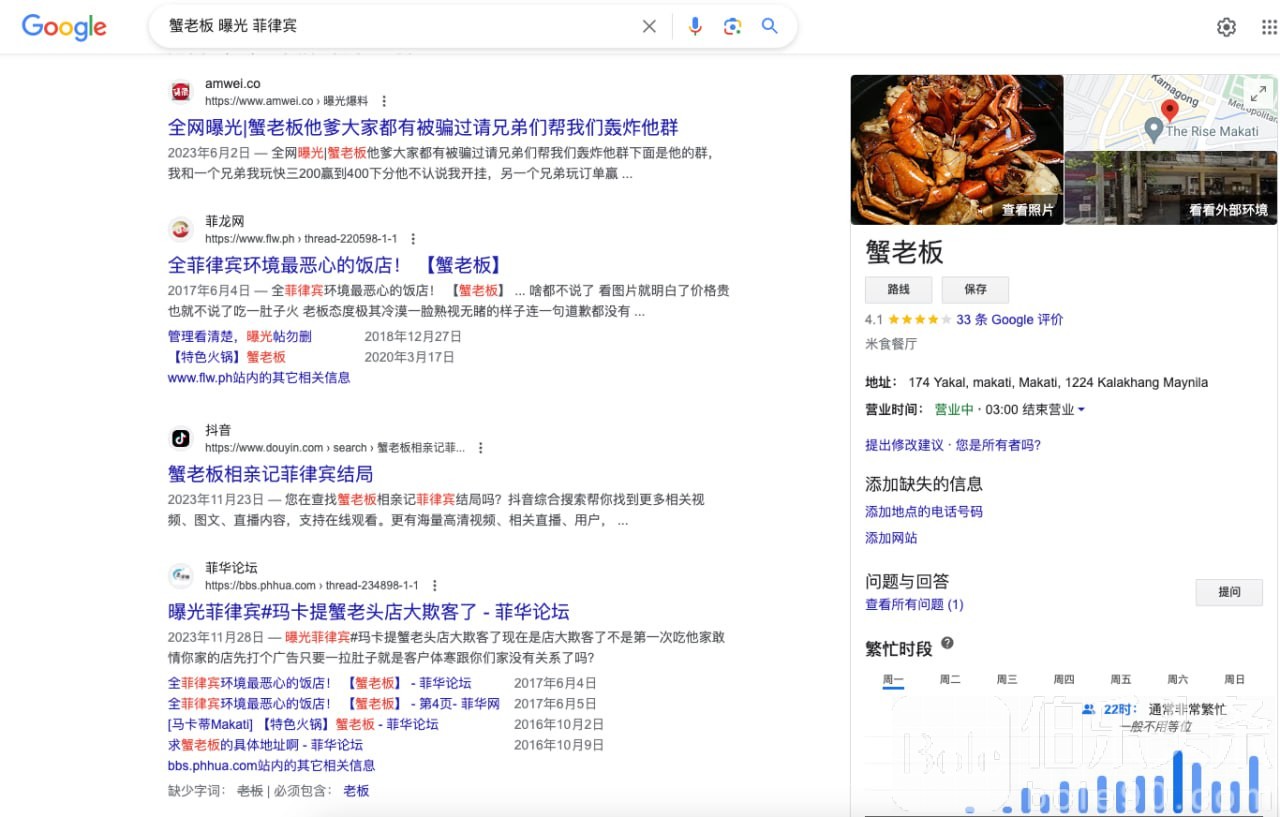
Task: Select the 周五 busy hours tab
Action: pyautogui.click(x=1121, y=680)
